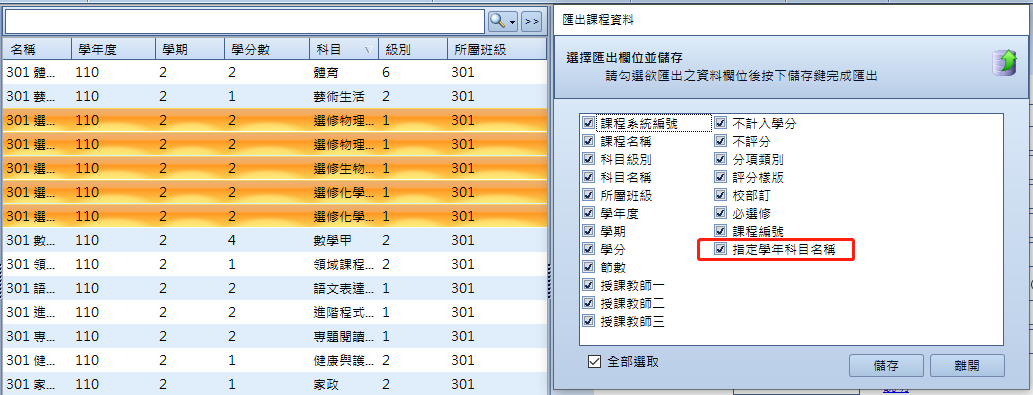The image size is (1033, 395).
Task: Click the 學分數 column header
Action: tap(266, 49)
